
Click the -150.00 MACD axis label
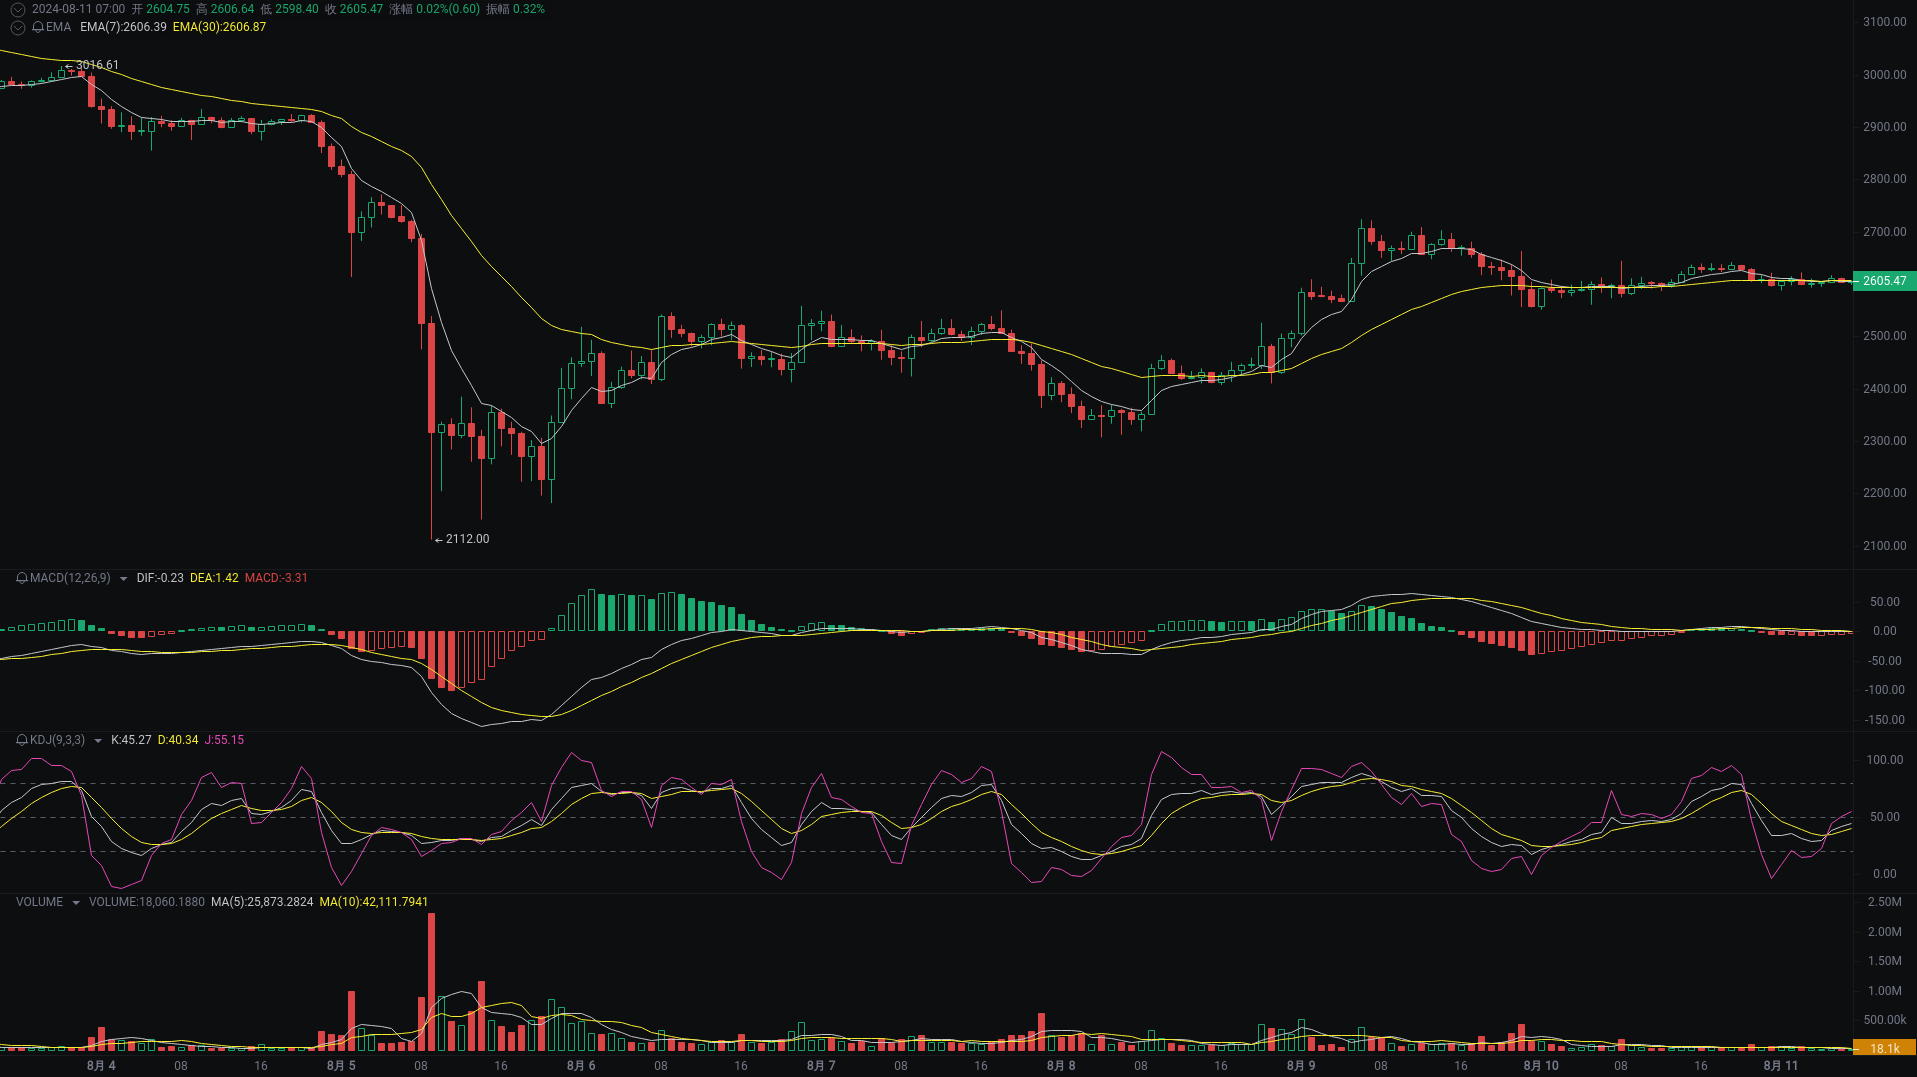(1884, 720)
